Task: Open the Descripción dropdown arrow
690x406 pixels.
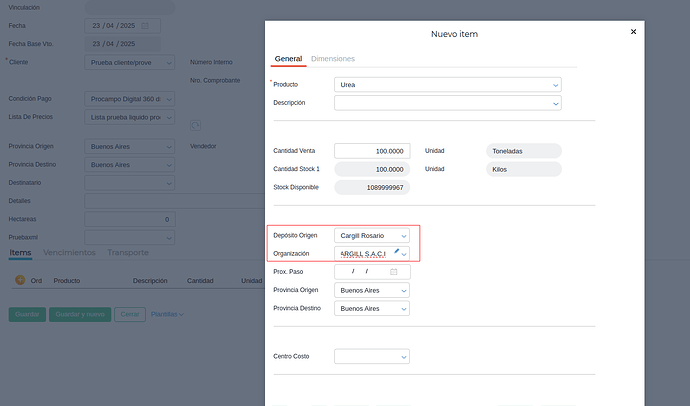Action: click(x=555, y=103)
